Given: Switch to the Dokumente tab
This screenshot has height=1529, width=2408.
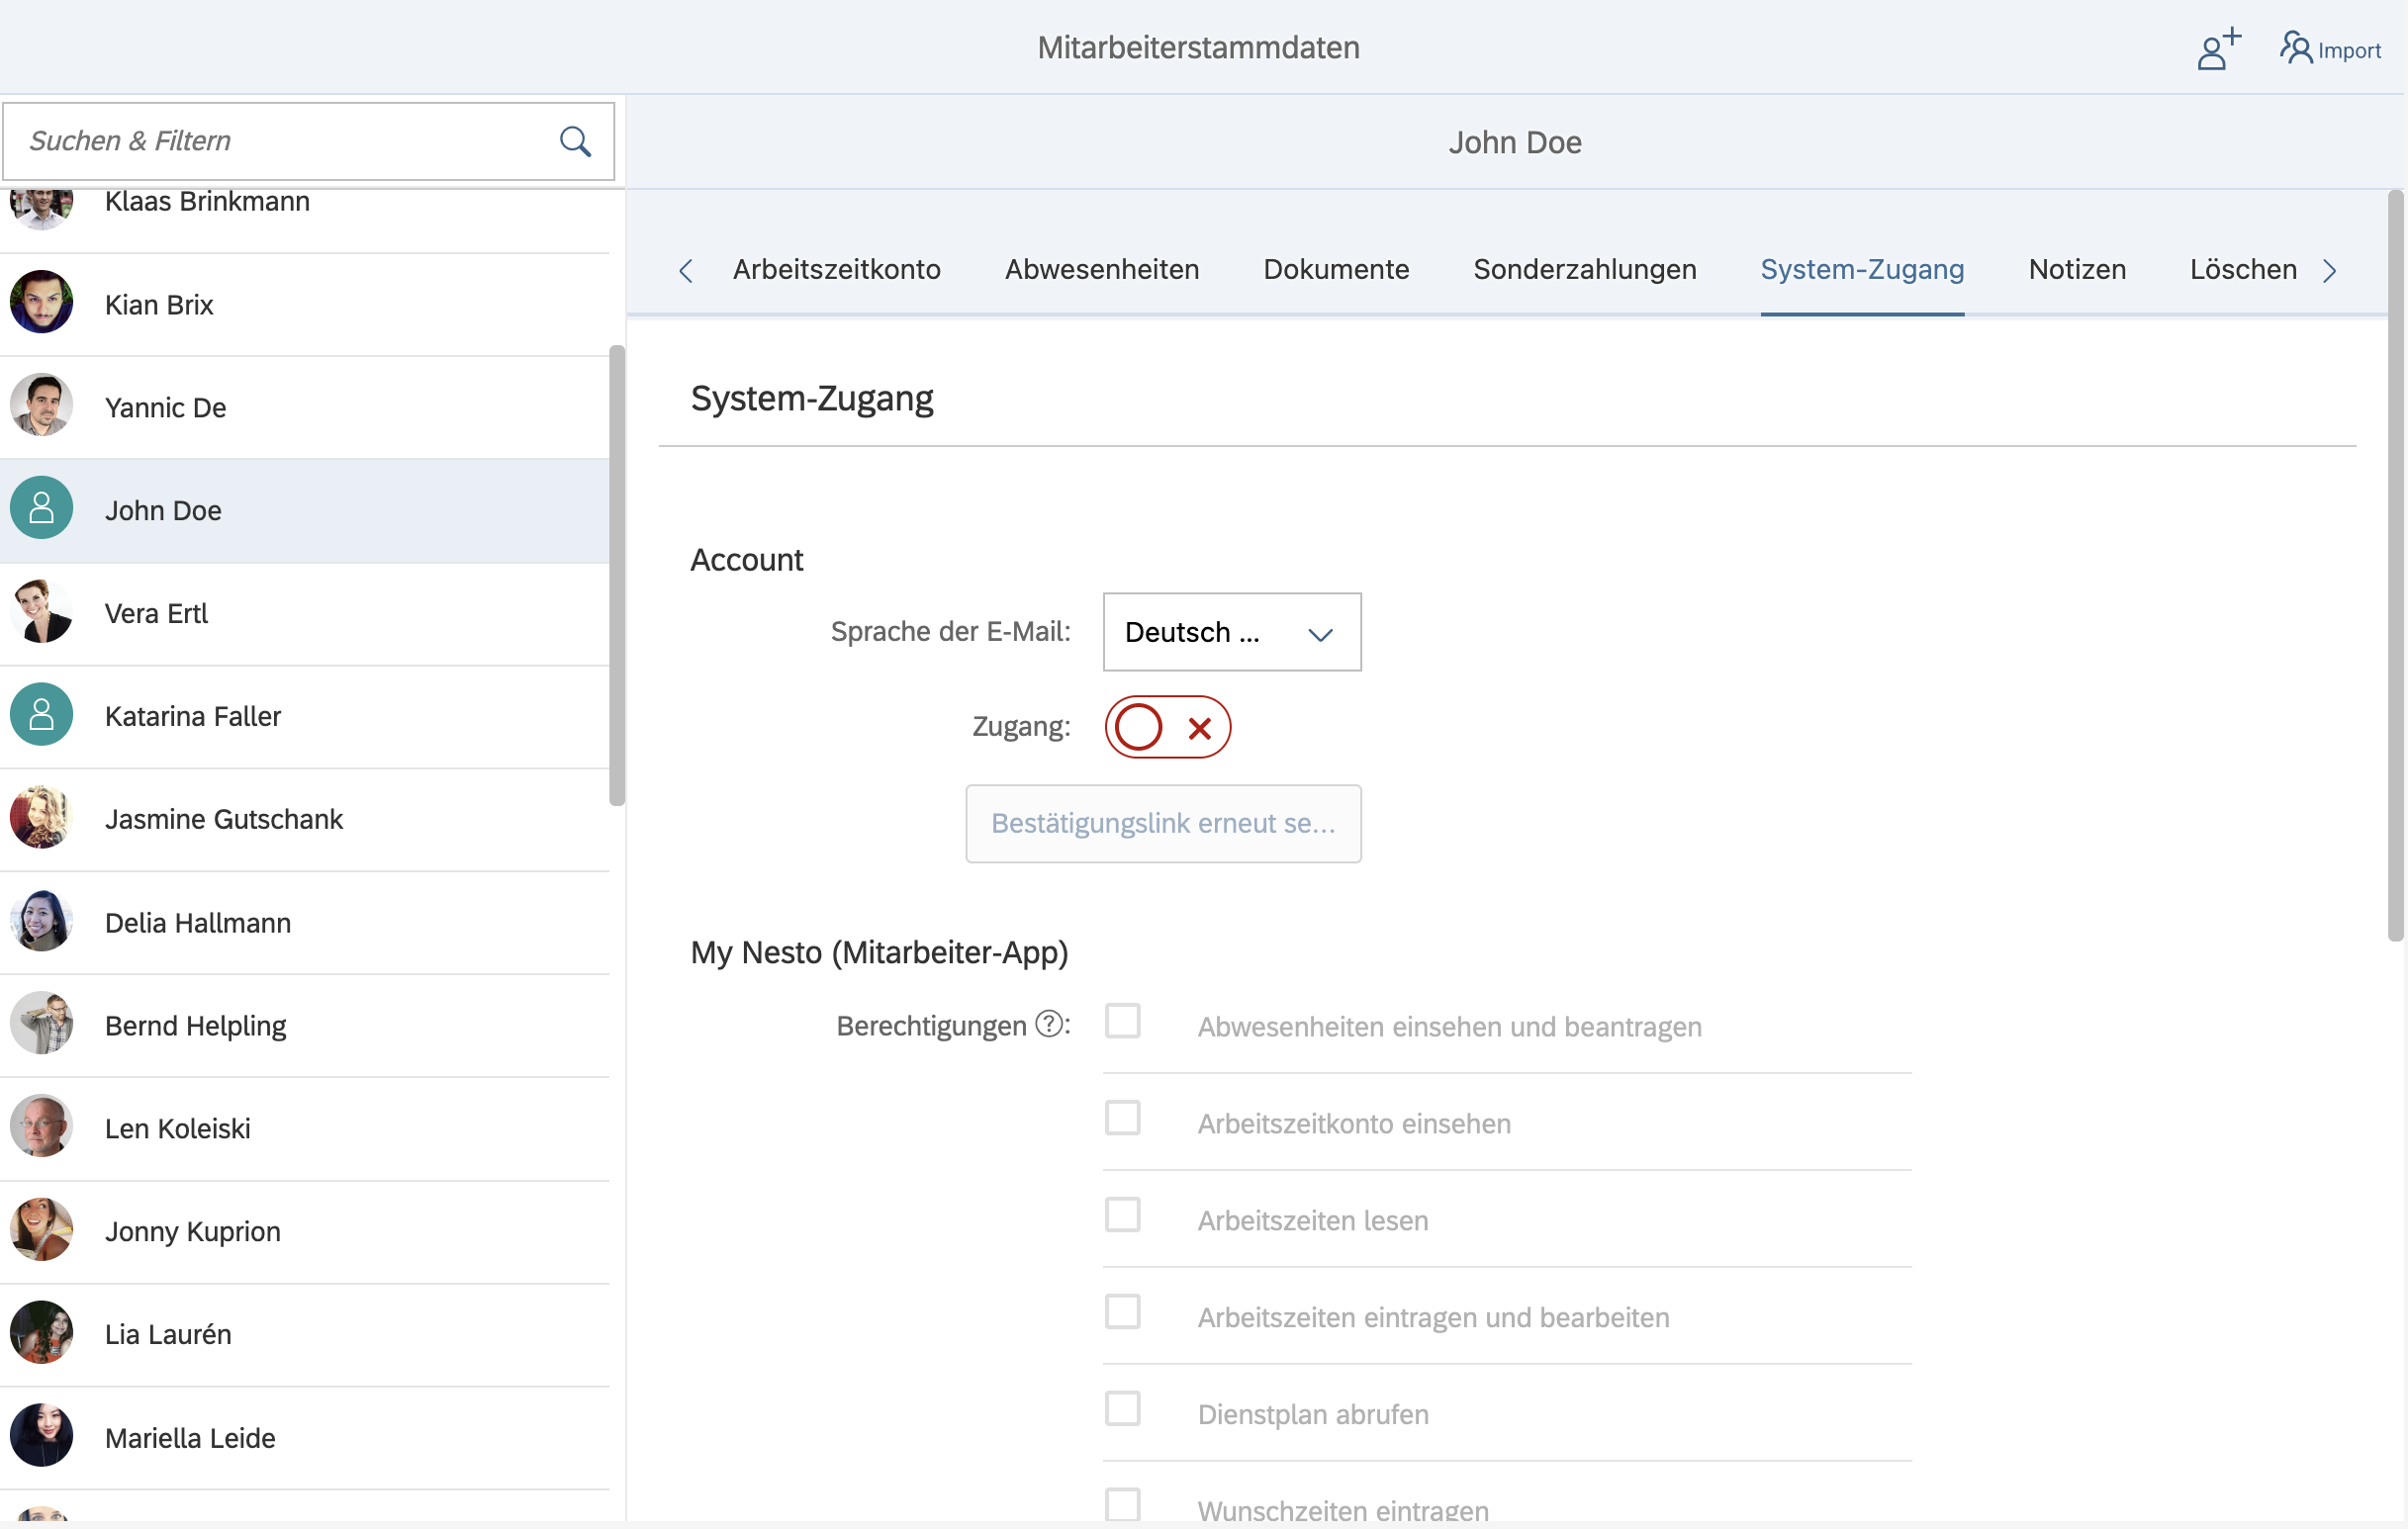Looking at the screenshot, I should point(1335,270).
